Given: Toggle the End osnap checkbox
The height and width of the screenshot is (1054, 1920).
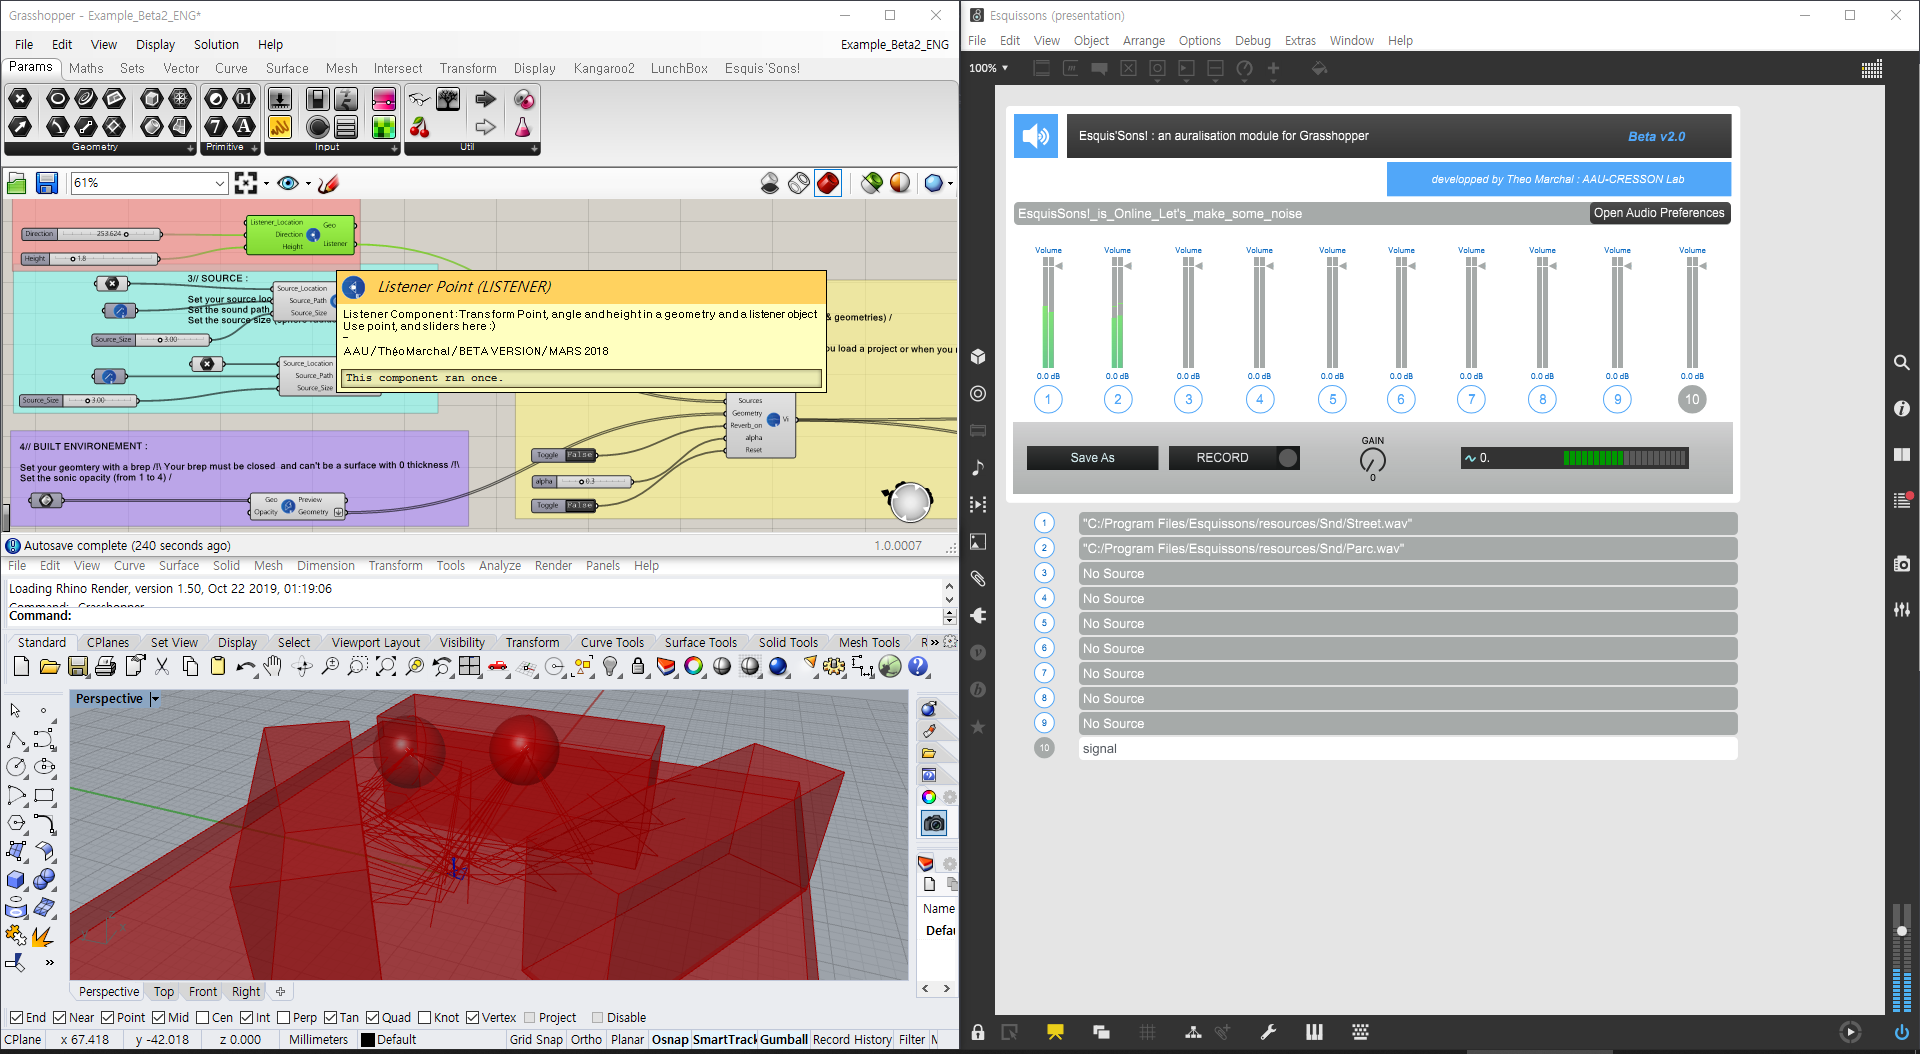Looking at the screenshot, I should click(x=16, y=1017).
